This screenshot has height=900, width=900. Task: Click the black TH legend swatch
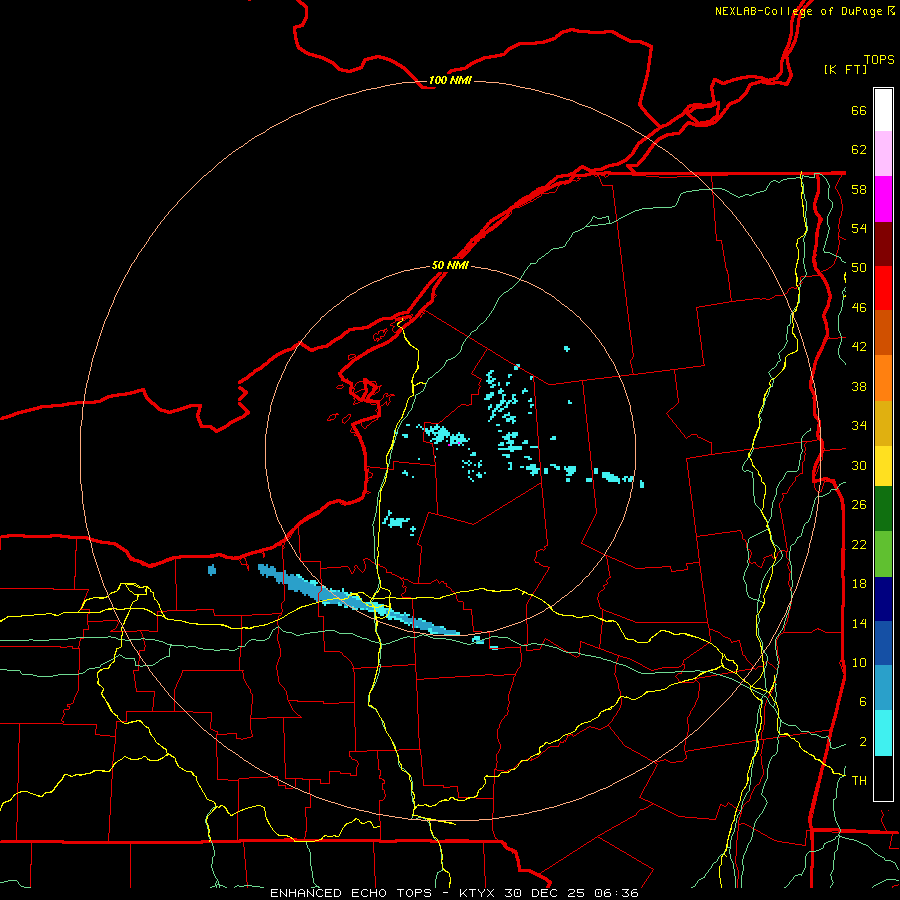883,778
